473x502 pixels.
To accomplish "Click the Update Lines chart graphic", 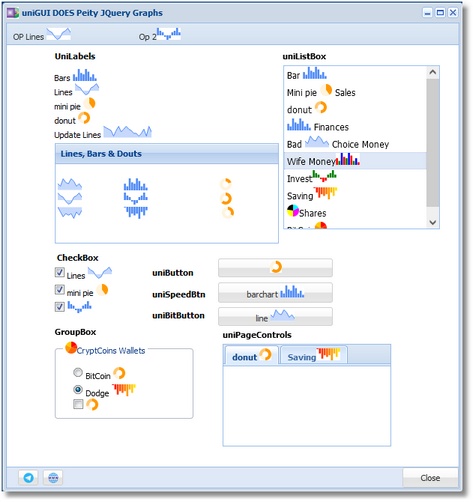I will coord(127,132).
